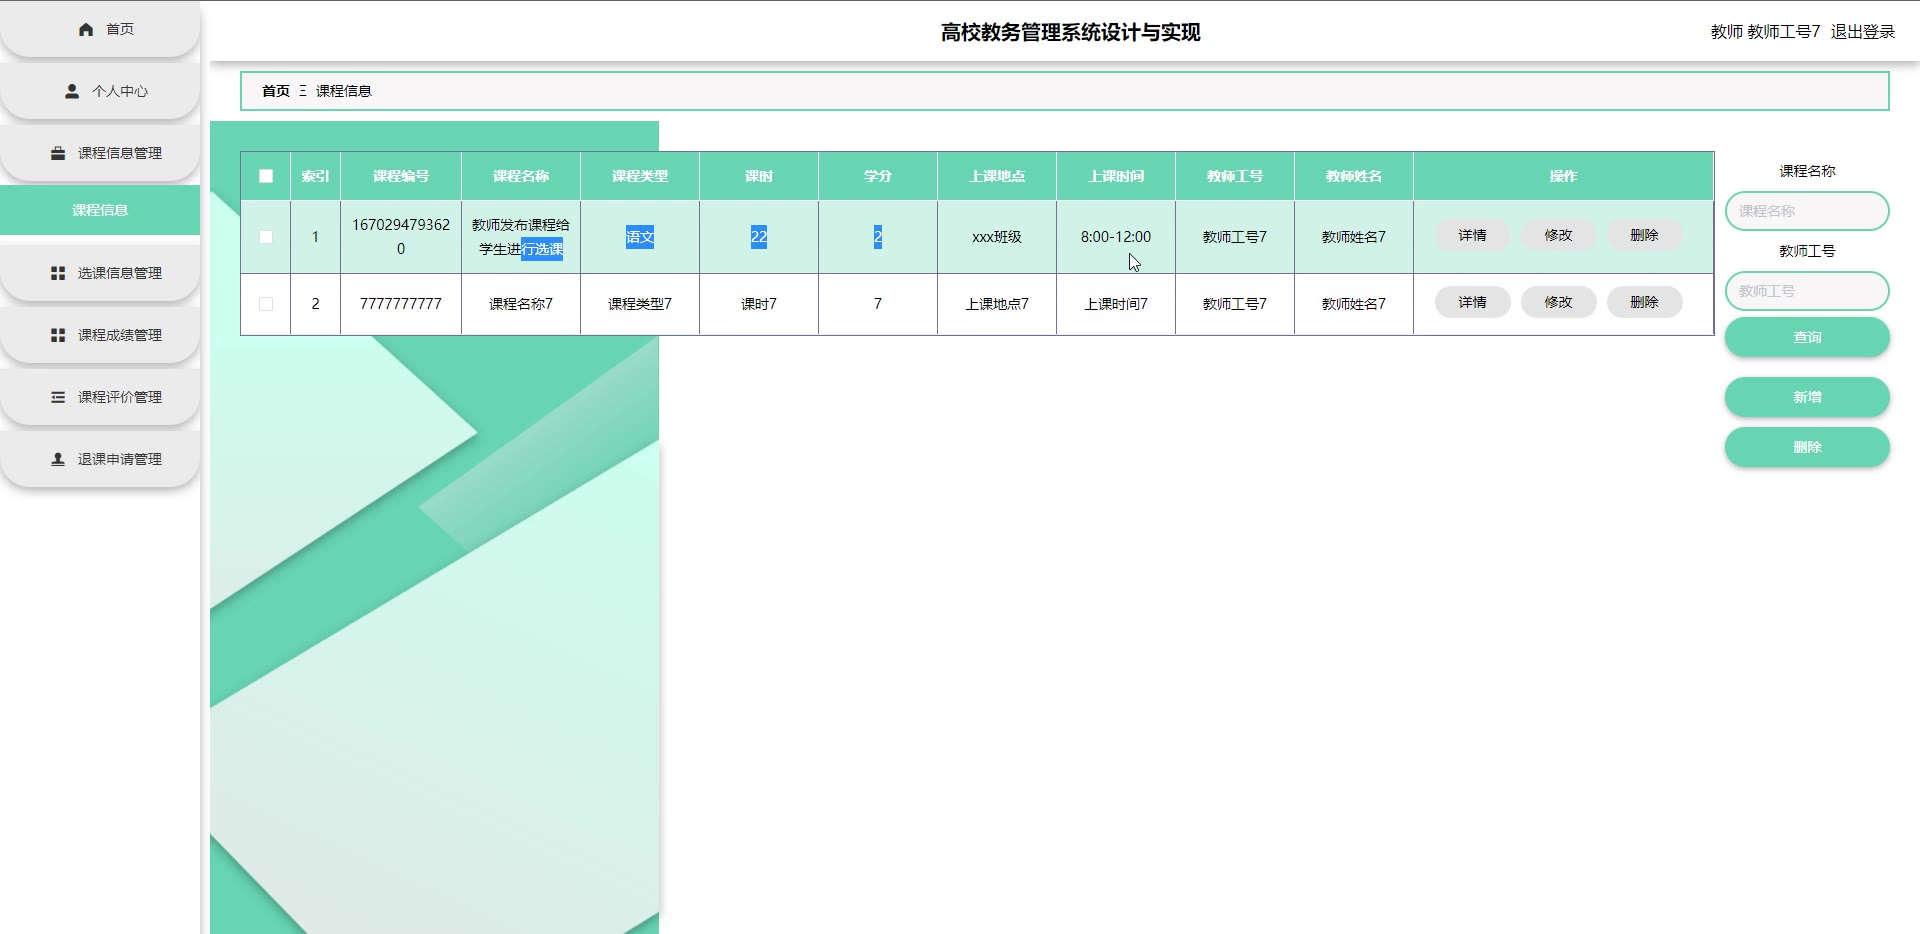Click the 上课时间7 cell
This screenshot has width=1920, height=934.
click(1116, 304)
